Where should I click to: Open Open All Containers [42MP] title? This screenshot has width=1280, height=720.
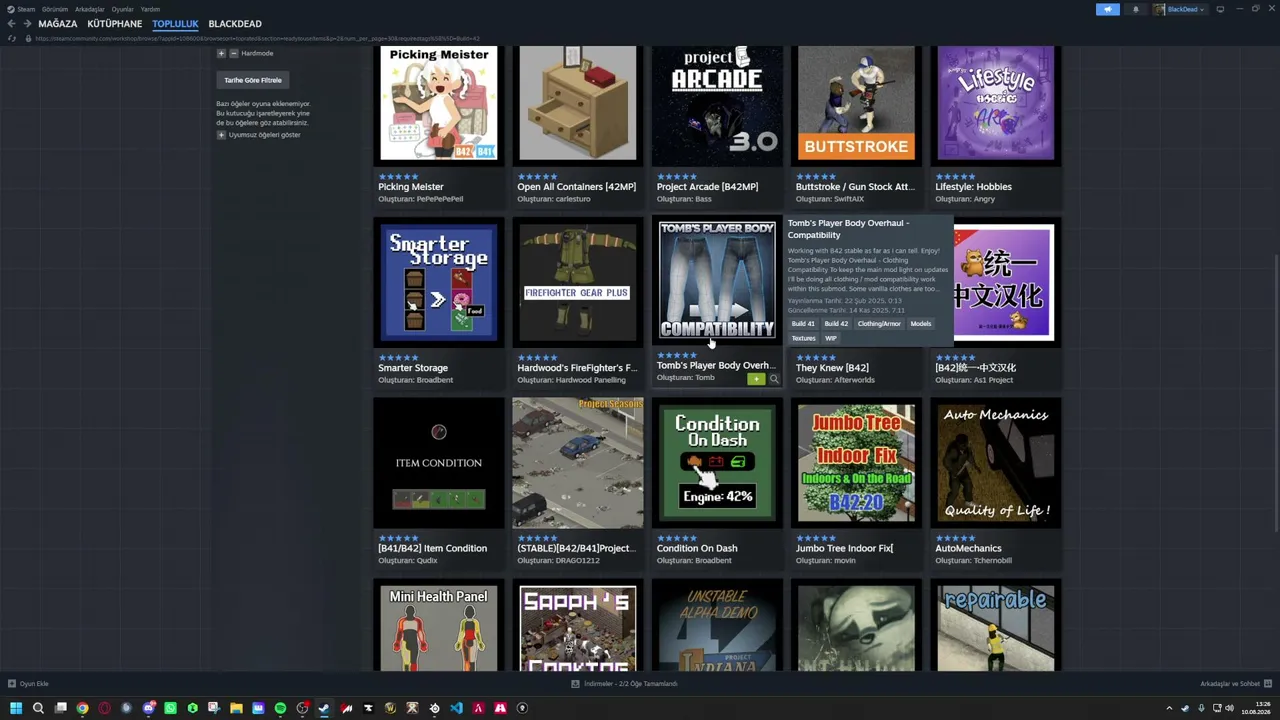point(577,187)
